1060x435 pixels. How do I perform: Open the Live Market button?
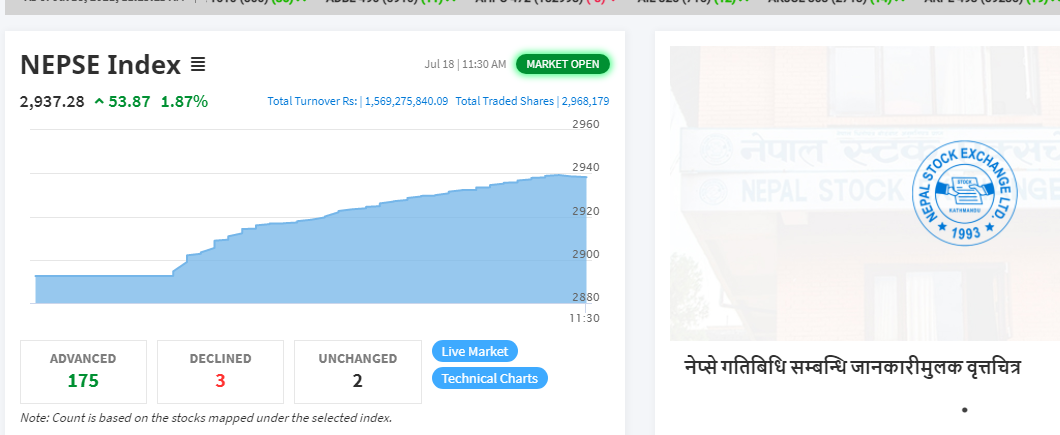(x=475, y=351)
